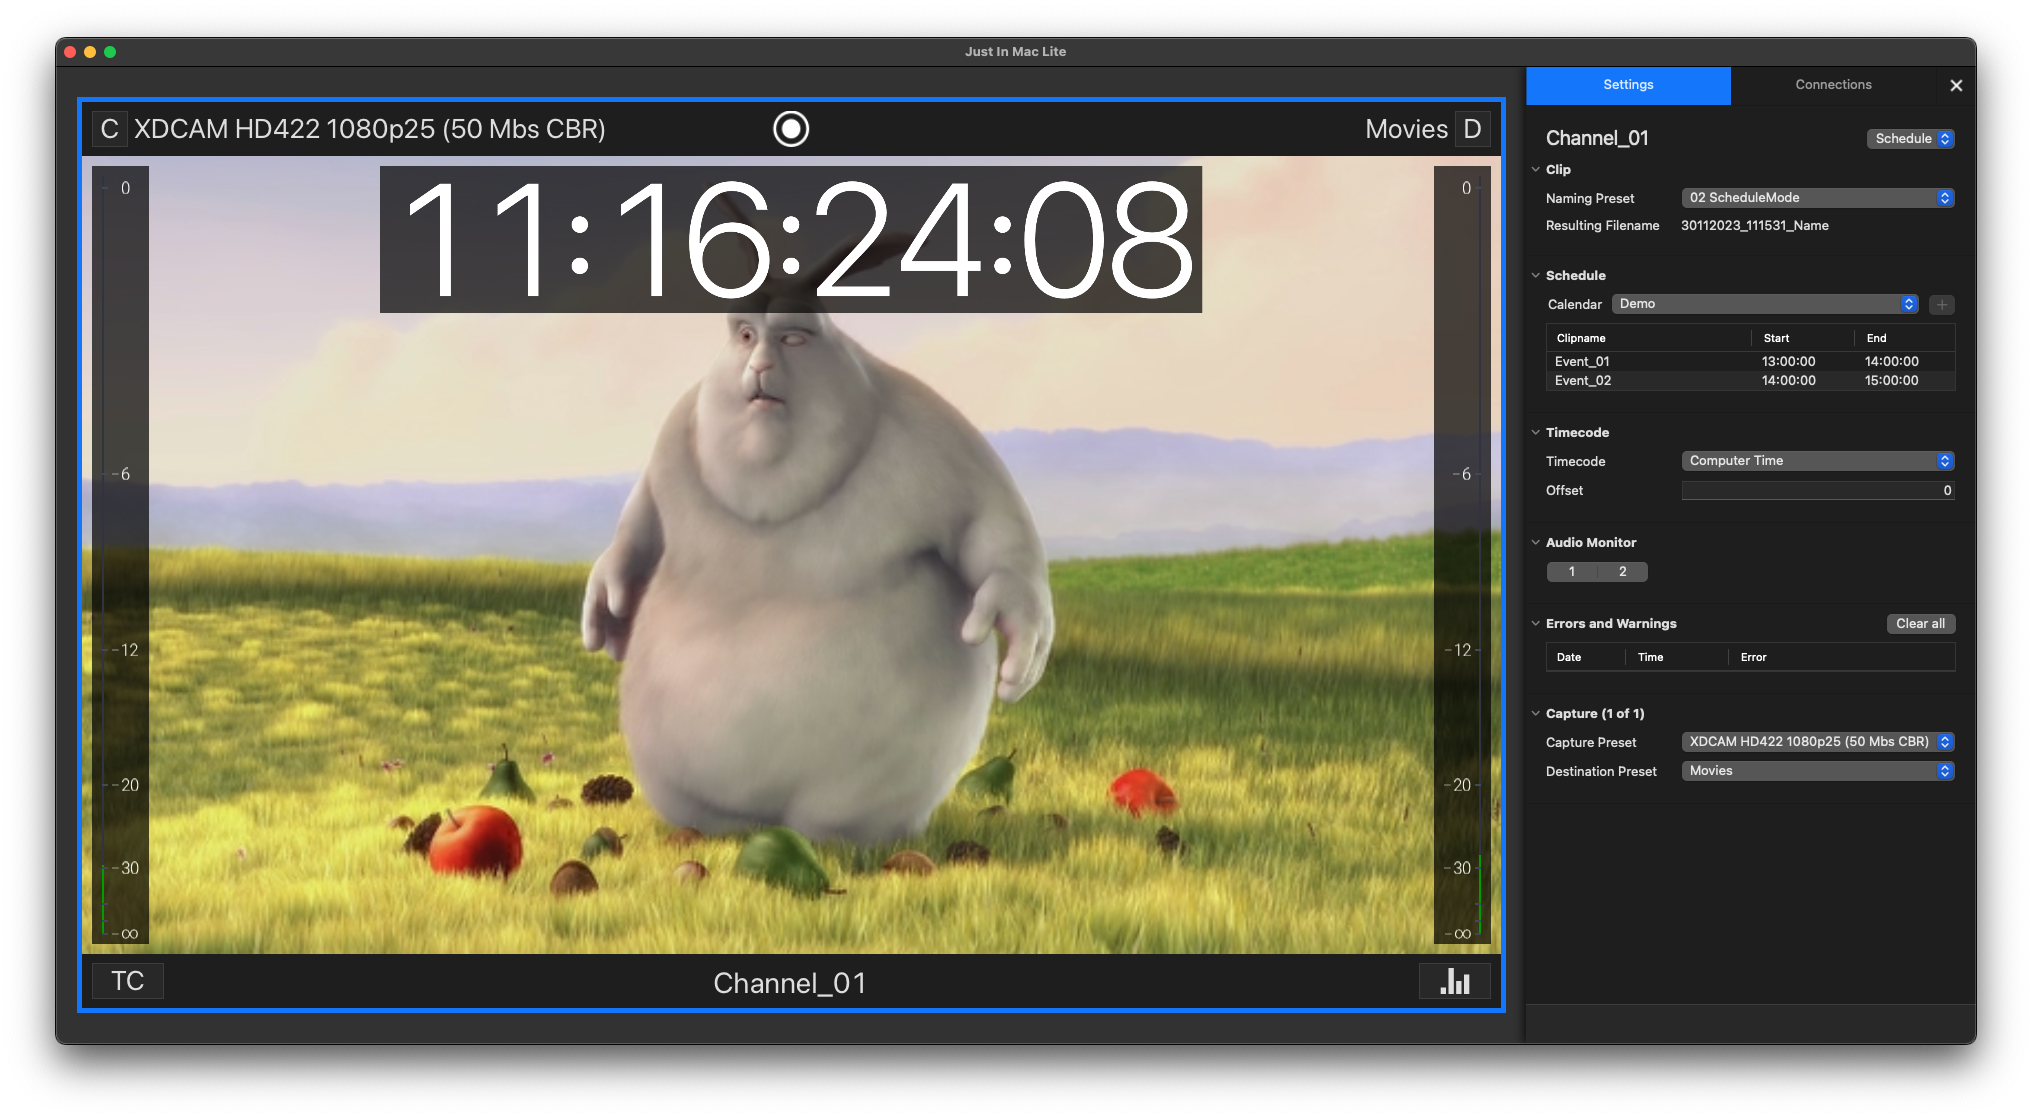Image resolution: width=2032 pixels, height=1118 pixels.
Task: Collapse the Clip section
Action: 1536,170
